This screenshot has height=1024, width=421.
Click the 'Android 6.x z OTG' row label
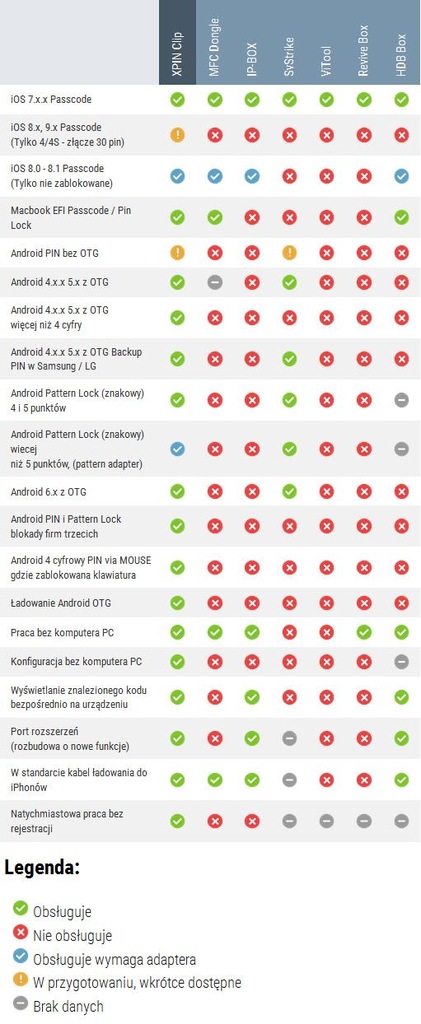coord(48,491)
